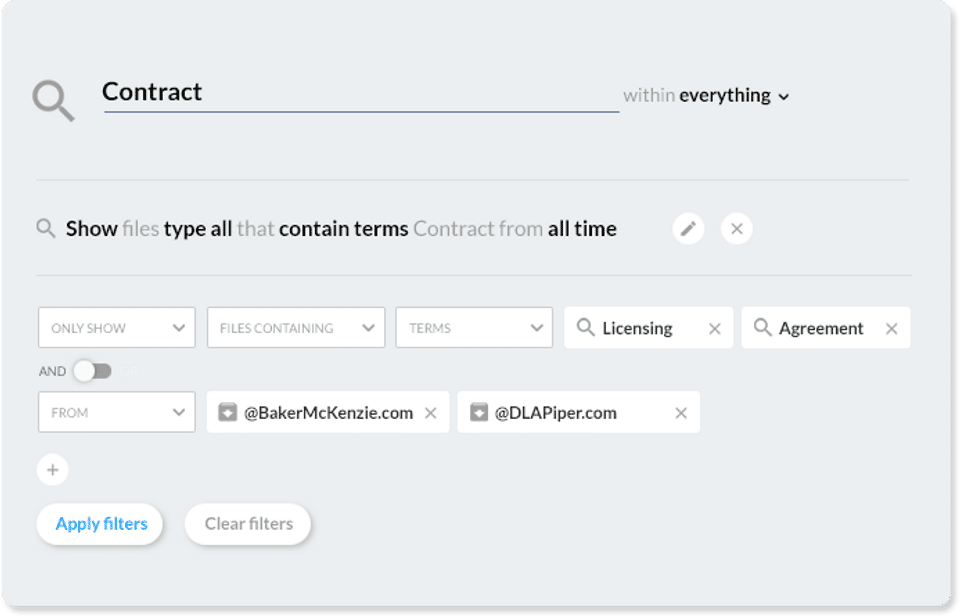The width and height of the screenshot is (960, 616).
Task: Focus the Contract search input field
Action: tap(360, 93)
